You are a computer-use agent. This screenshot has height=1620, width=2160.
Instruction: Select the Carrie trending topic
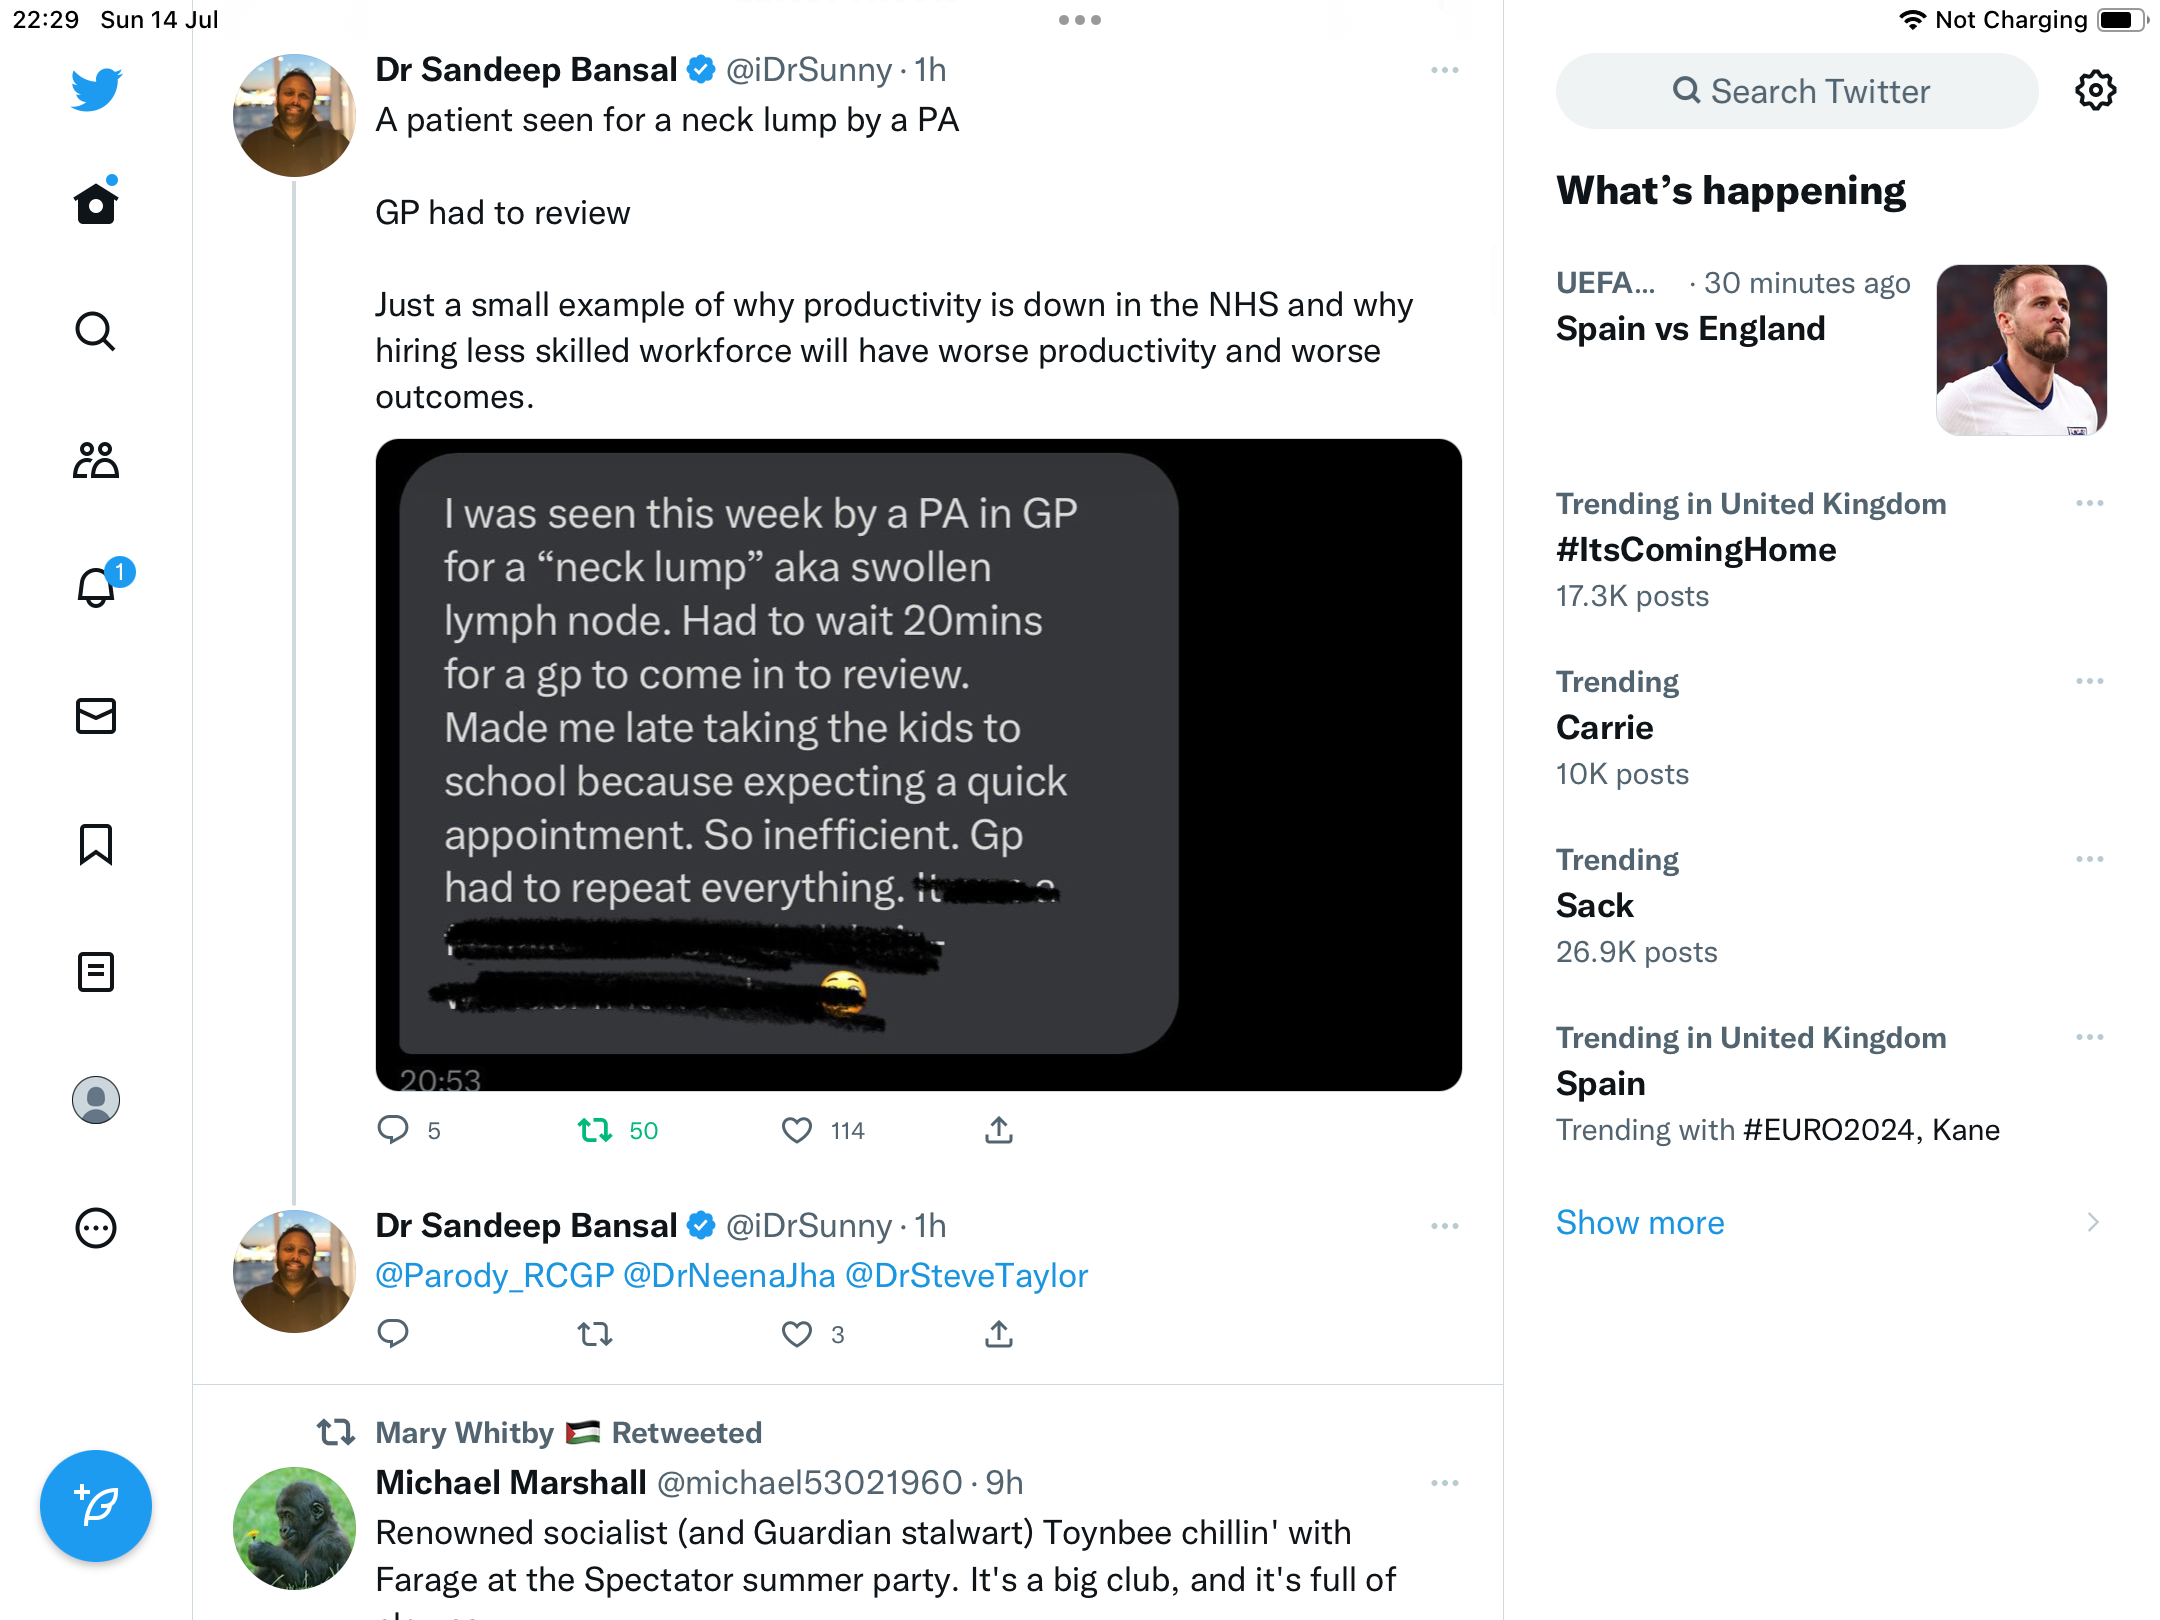[x=1605, y=728]
